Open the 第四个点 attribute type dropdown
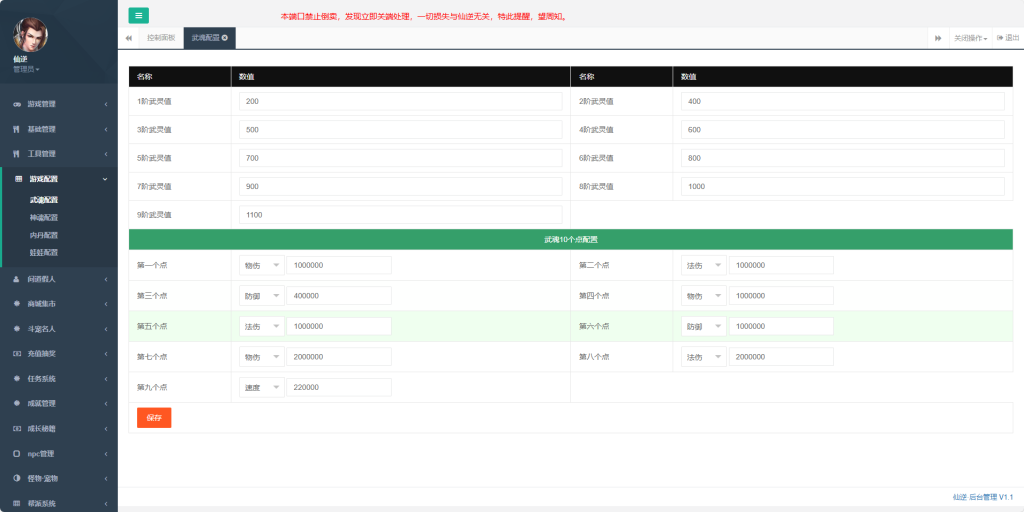The width and height of the screenshot is (1024, 512). (704, 296)
